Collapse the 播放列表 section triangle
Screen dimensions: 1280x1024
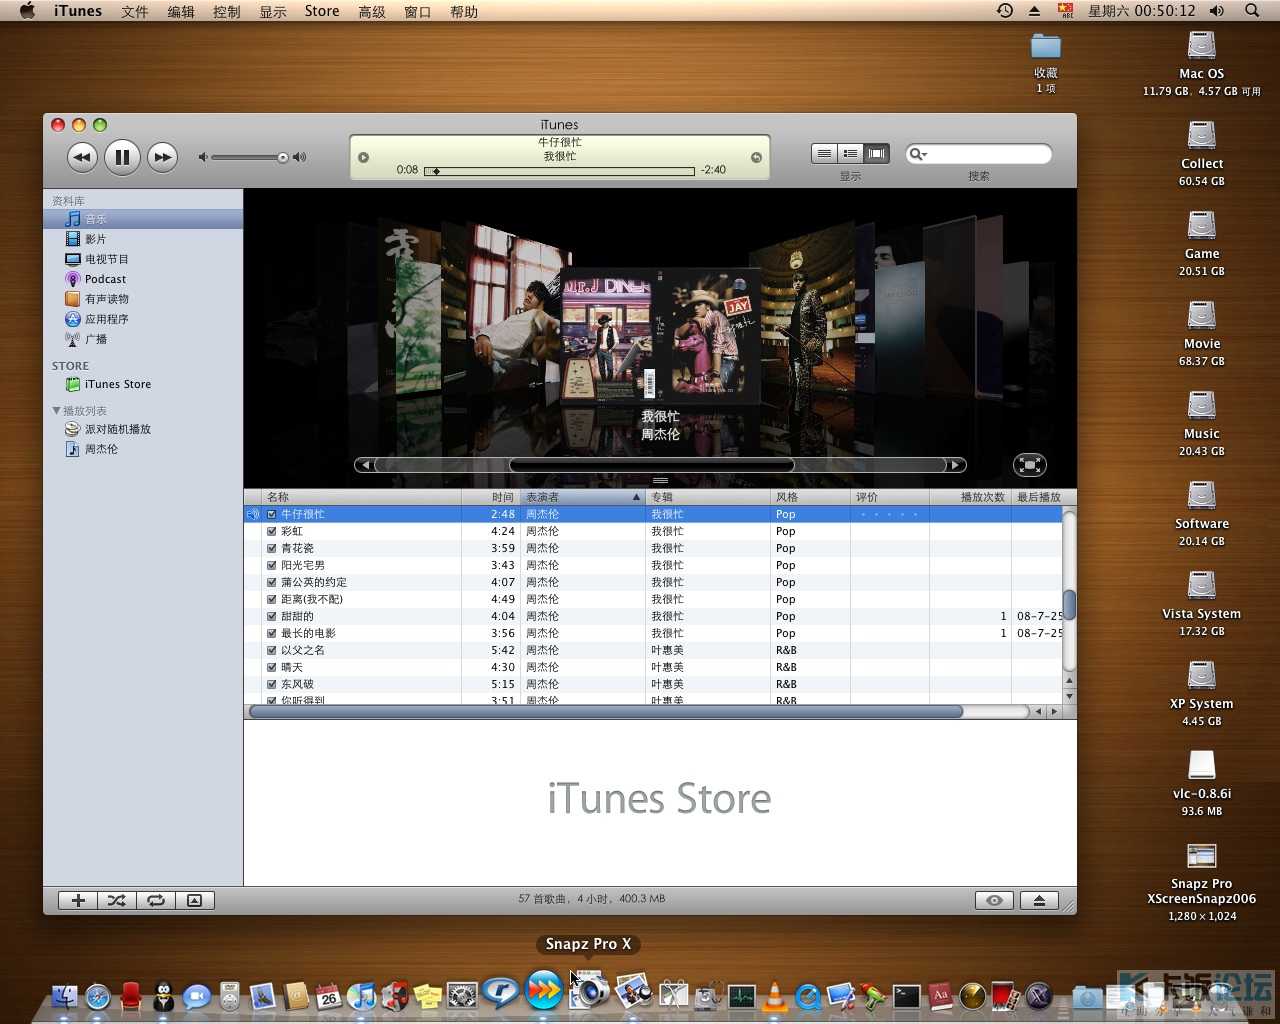[x=56, y=411]
